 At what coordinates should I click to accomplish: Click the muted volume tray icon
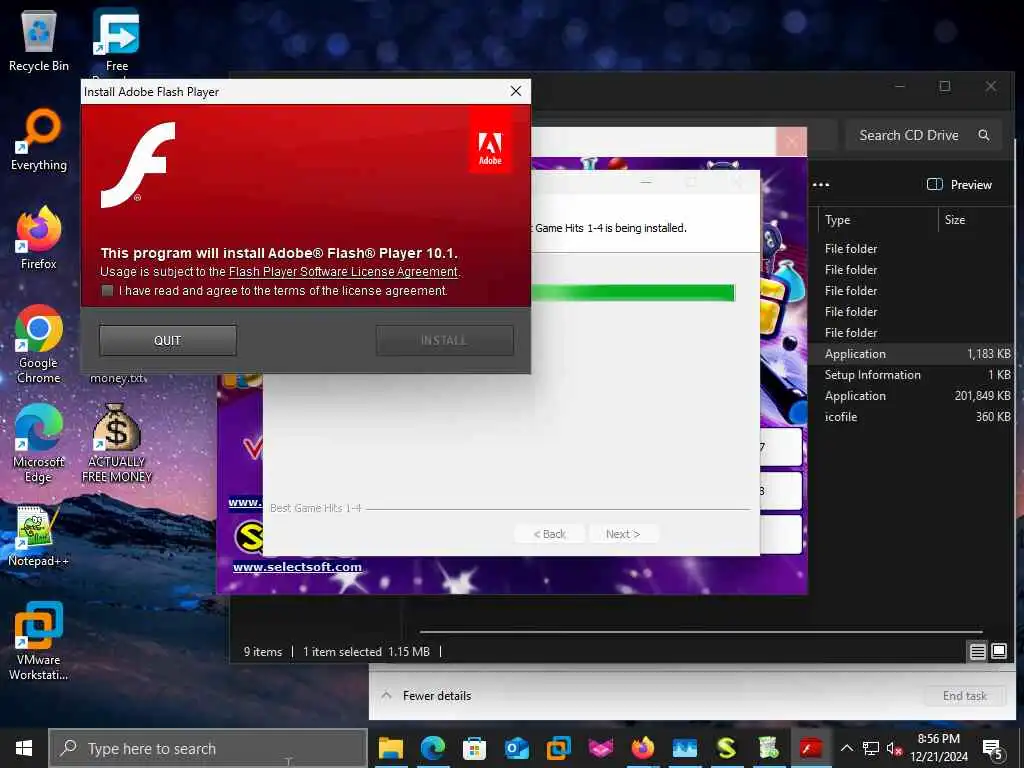(894, 748)
